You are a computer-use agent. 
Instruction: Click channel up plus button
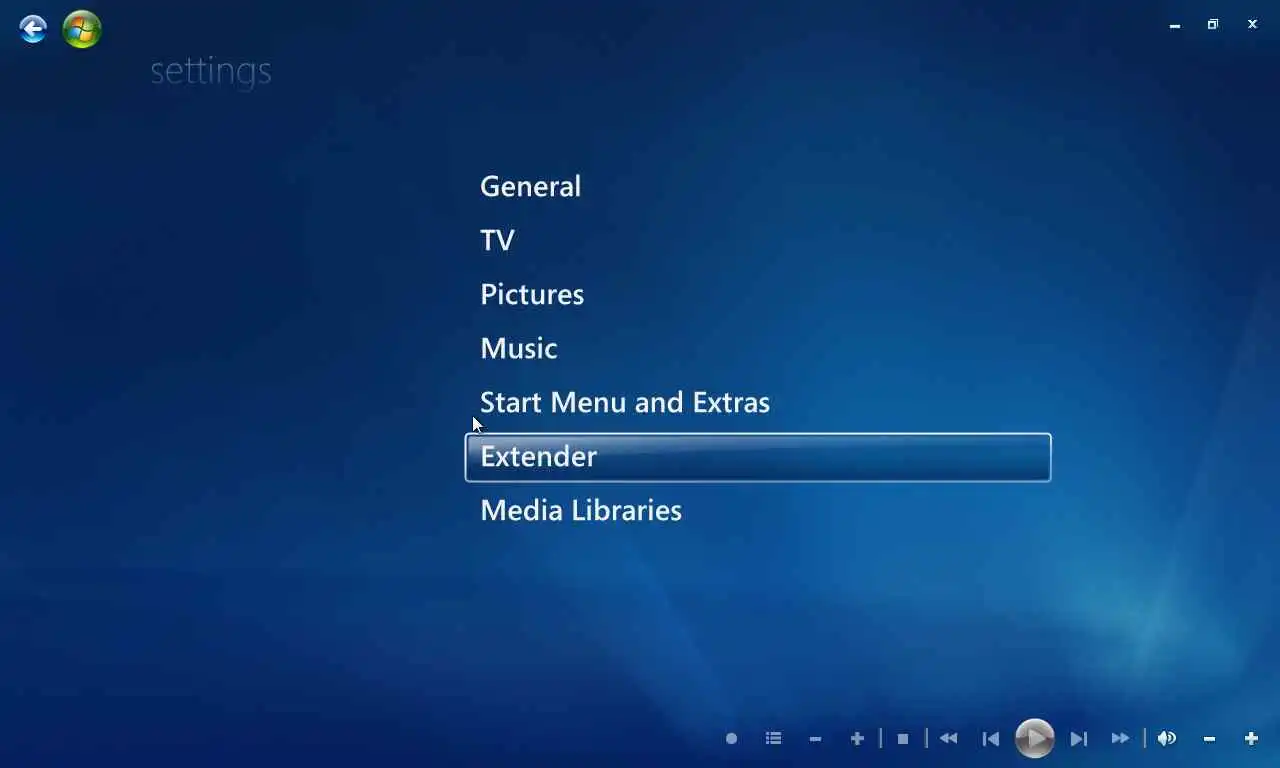pos(857,738)
